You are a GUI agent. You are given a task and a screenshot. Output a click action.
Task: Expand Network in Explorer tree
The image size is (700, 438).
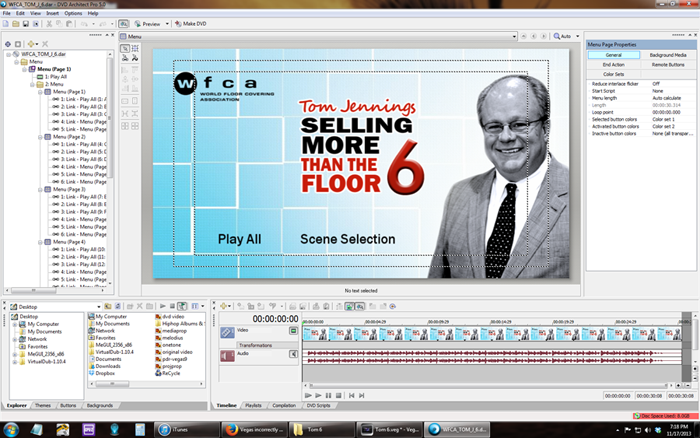point(15,339)
